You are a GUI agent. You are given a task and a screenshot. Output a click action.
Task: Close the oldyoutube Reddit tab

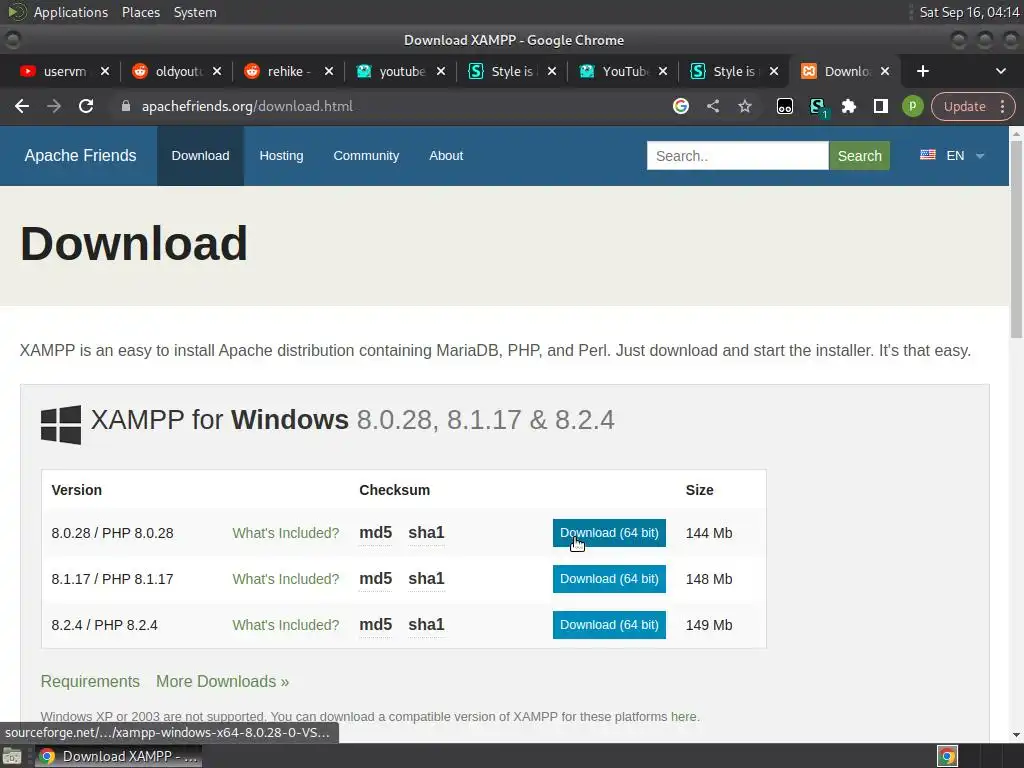pyautogui.click(x=217, y=71)
